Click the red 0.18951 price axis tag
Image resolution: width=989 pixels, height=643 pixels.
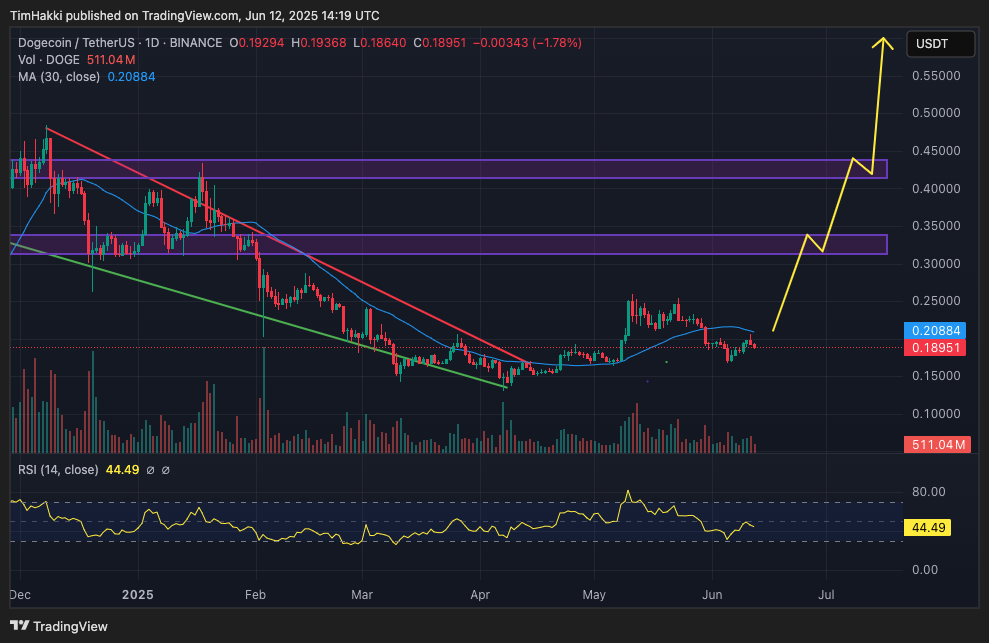[x=935, y=348]
